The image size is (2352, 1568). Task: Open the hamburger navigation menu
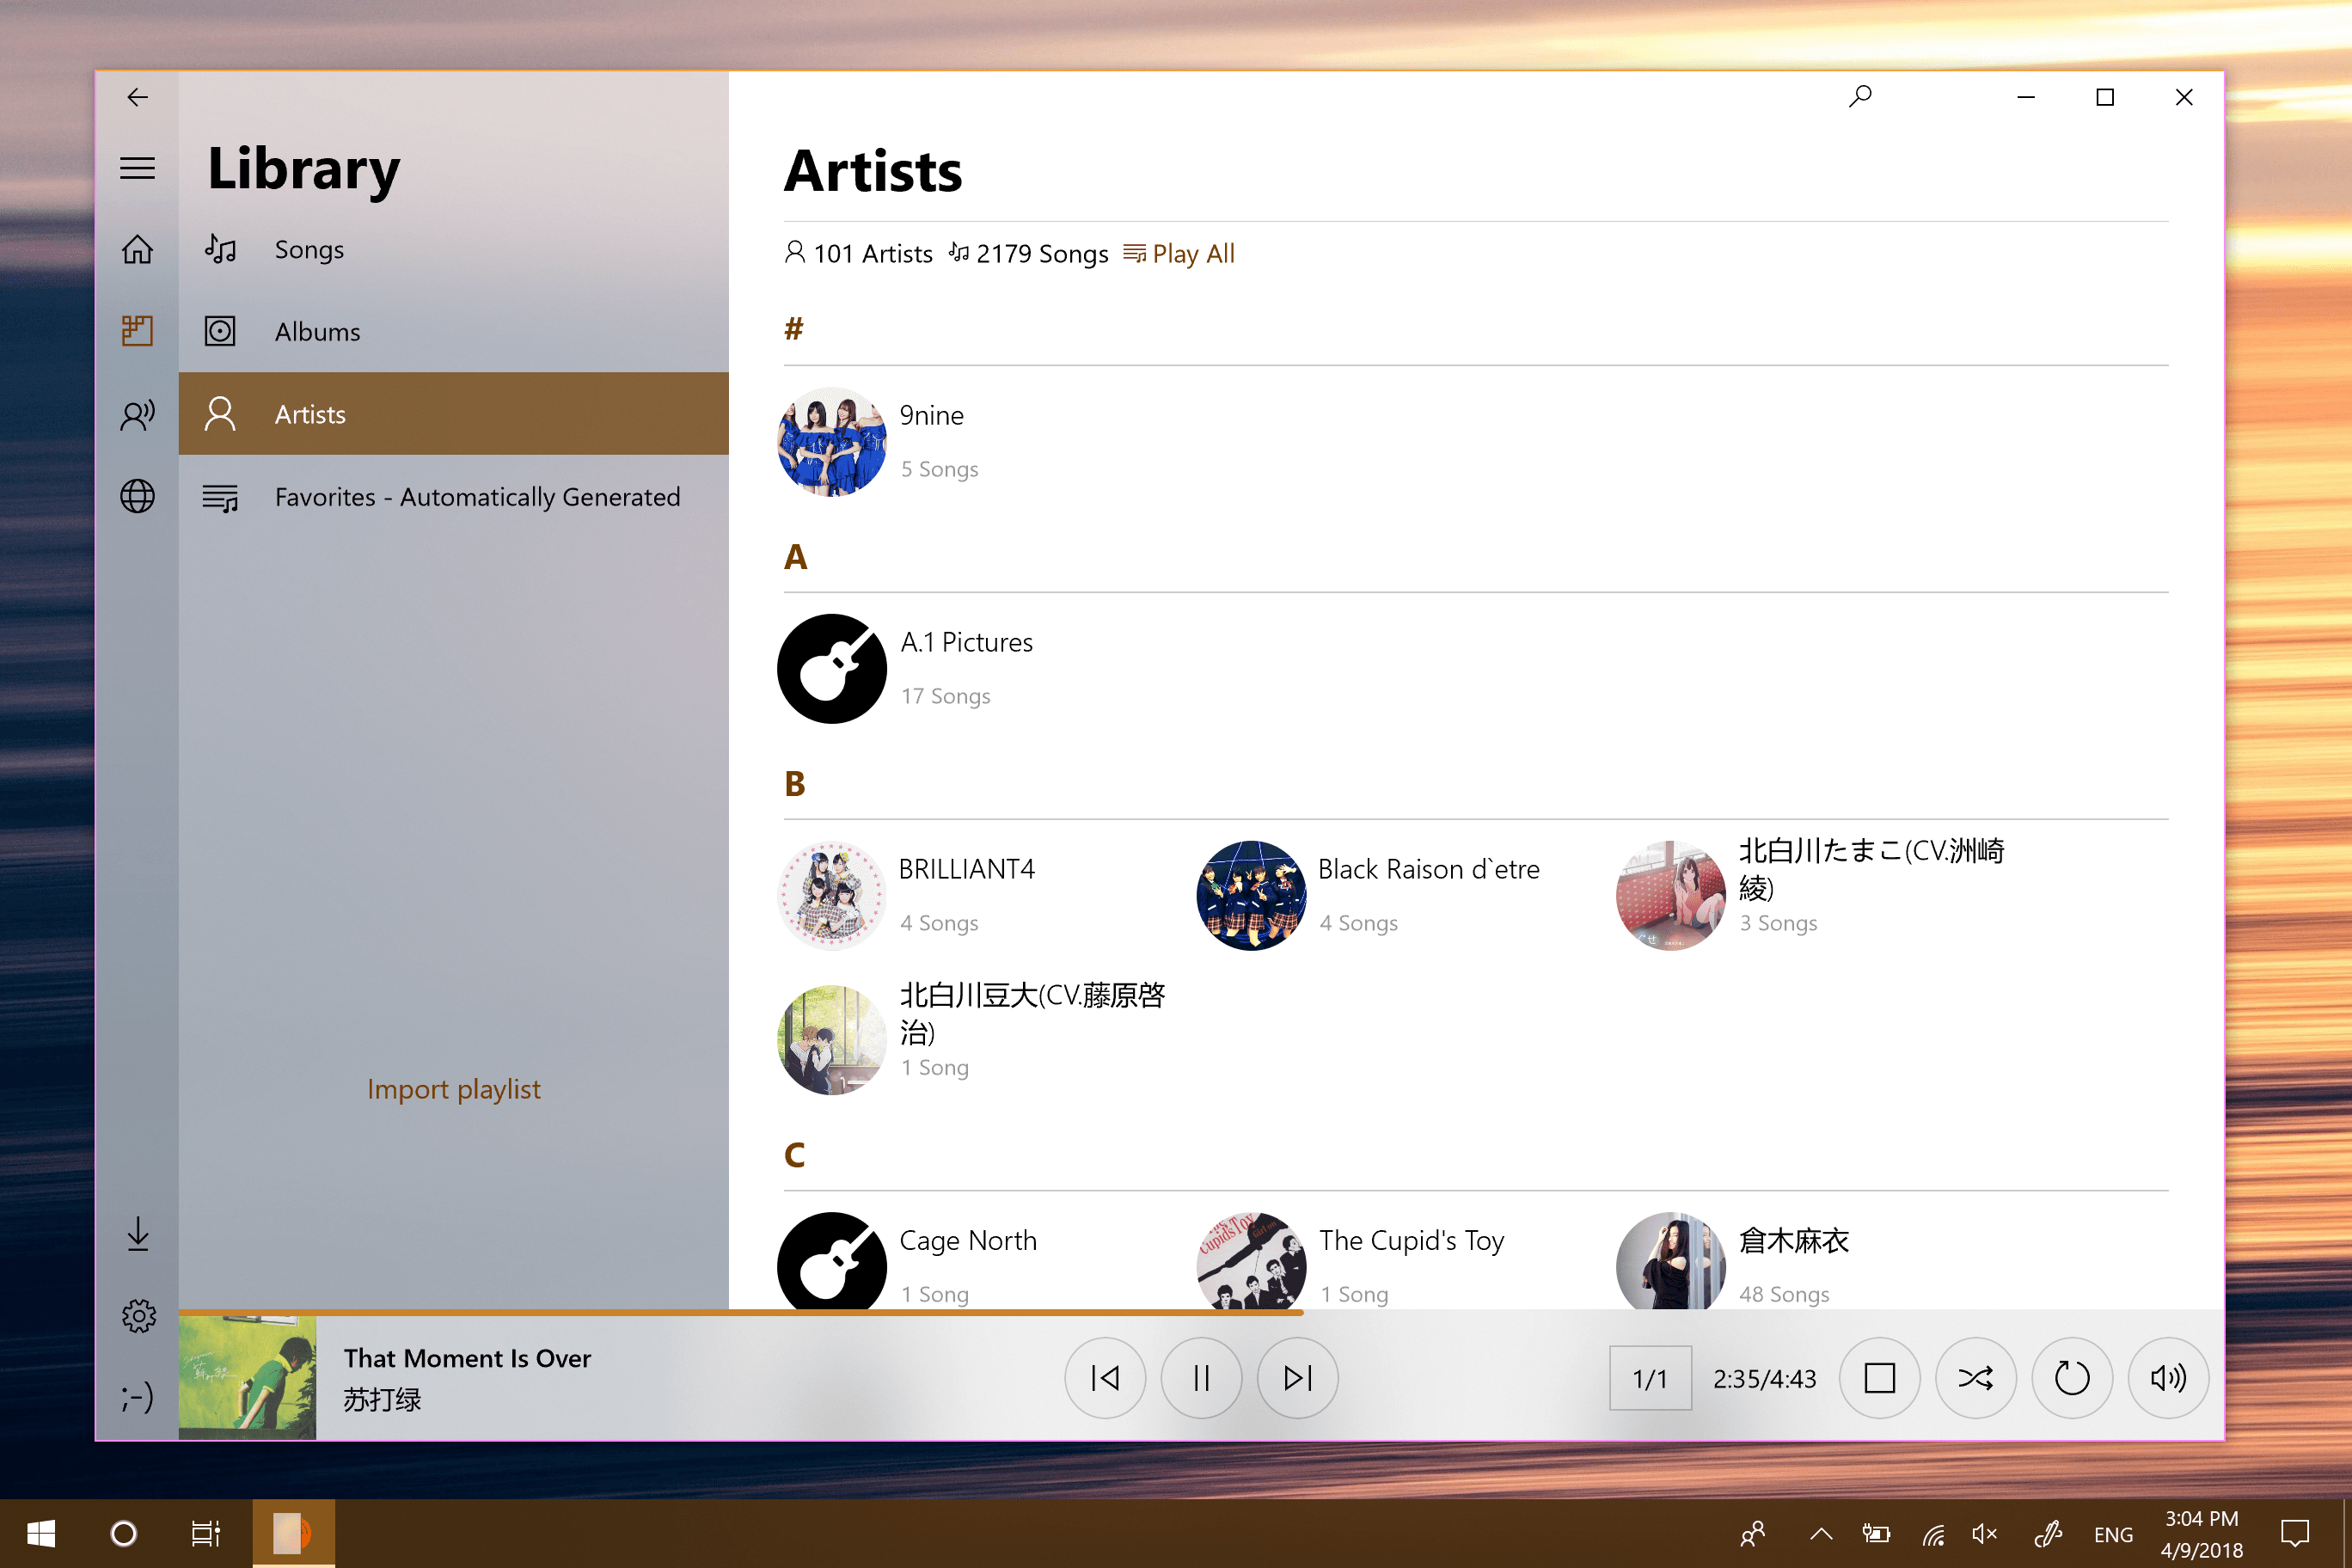click(137, 167)
